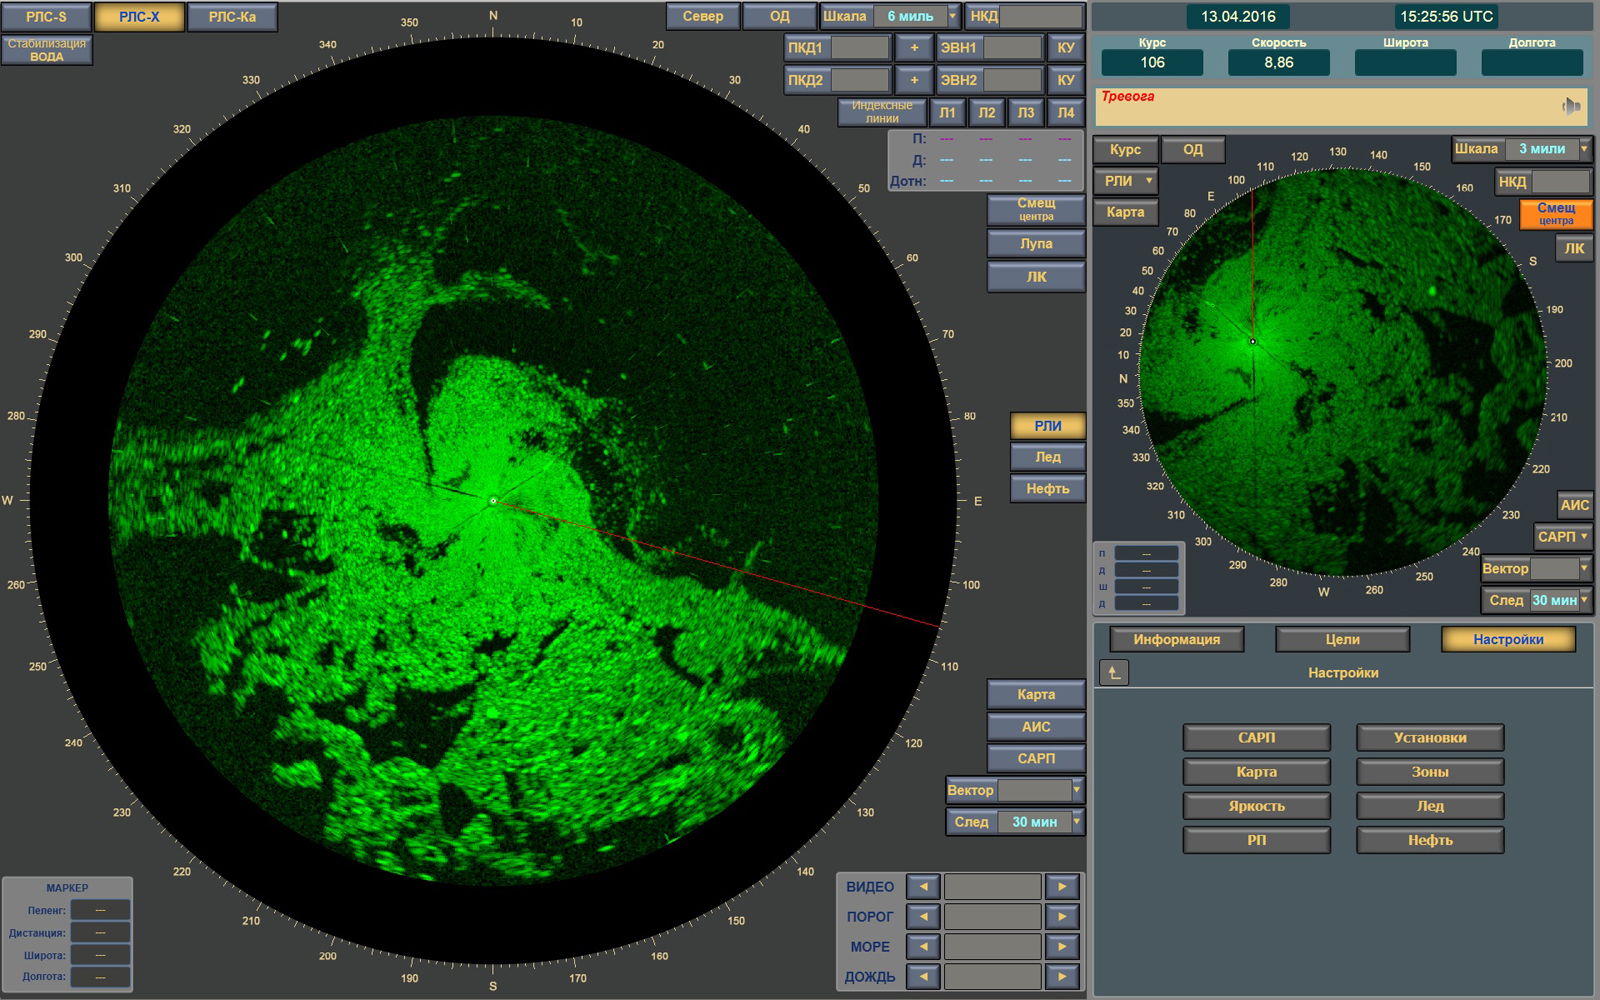This screenshot has height=1000, width=1600.
Task: Activate index line Л2
Action: tap(987, 113)
